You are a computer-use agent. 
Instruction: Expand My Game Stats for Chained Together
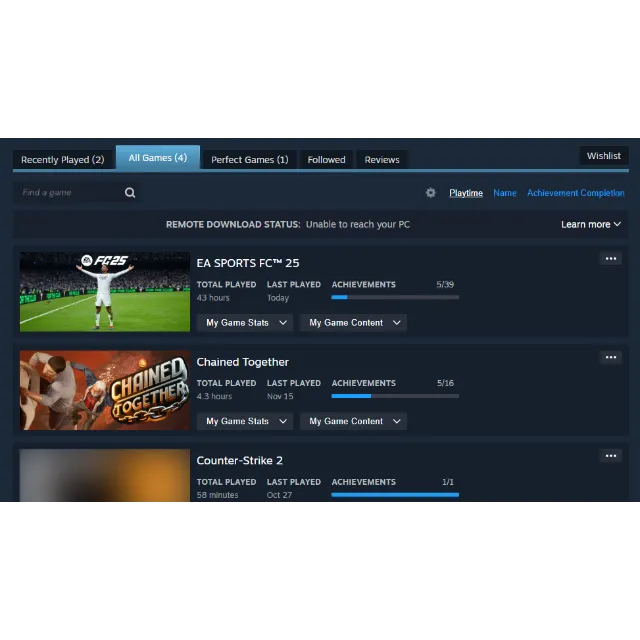coord(246,421)
